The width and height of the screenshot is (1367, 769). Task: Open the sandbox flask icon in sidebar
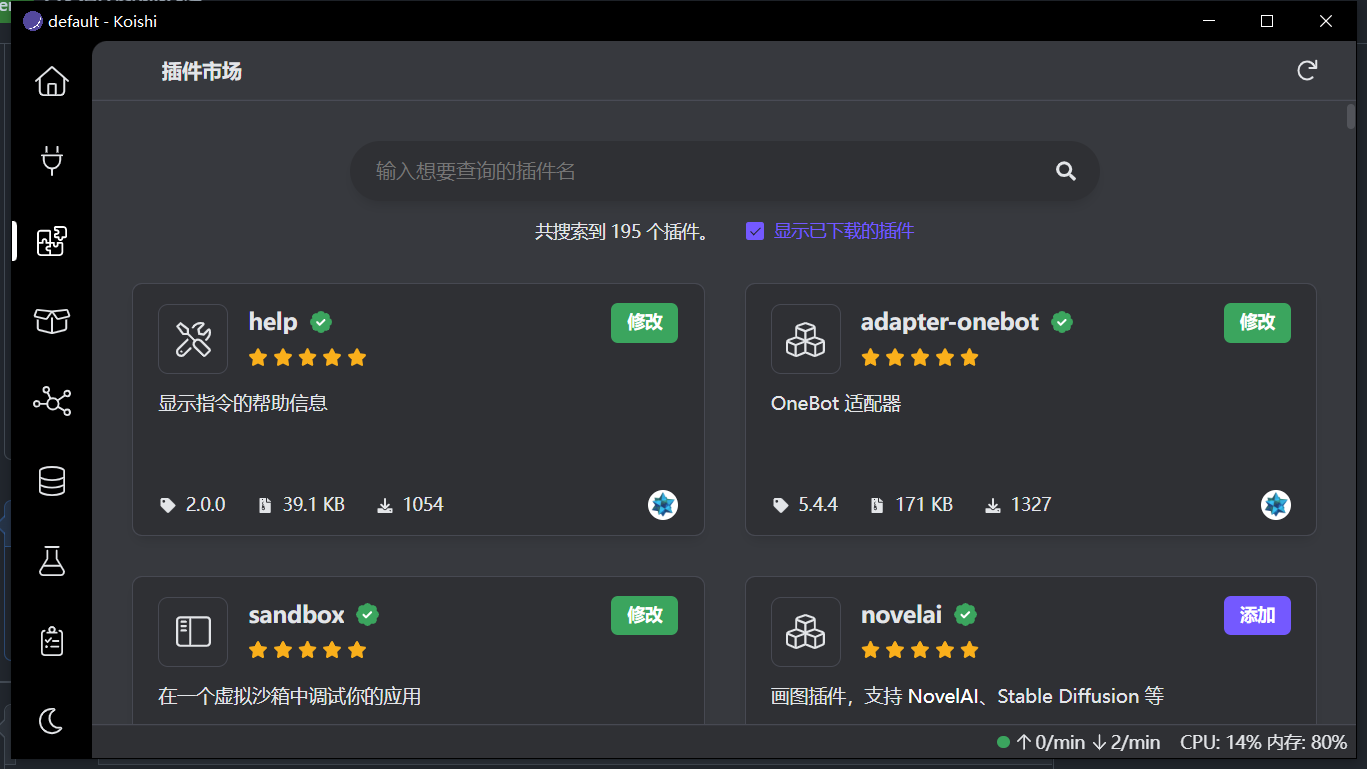coord(52,561)
